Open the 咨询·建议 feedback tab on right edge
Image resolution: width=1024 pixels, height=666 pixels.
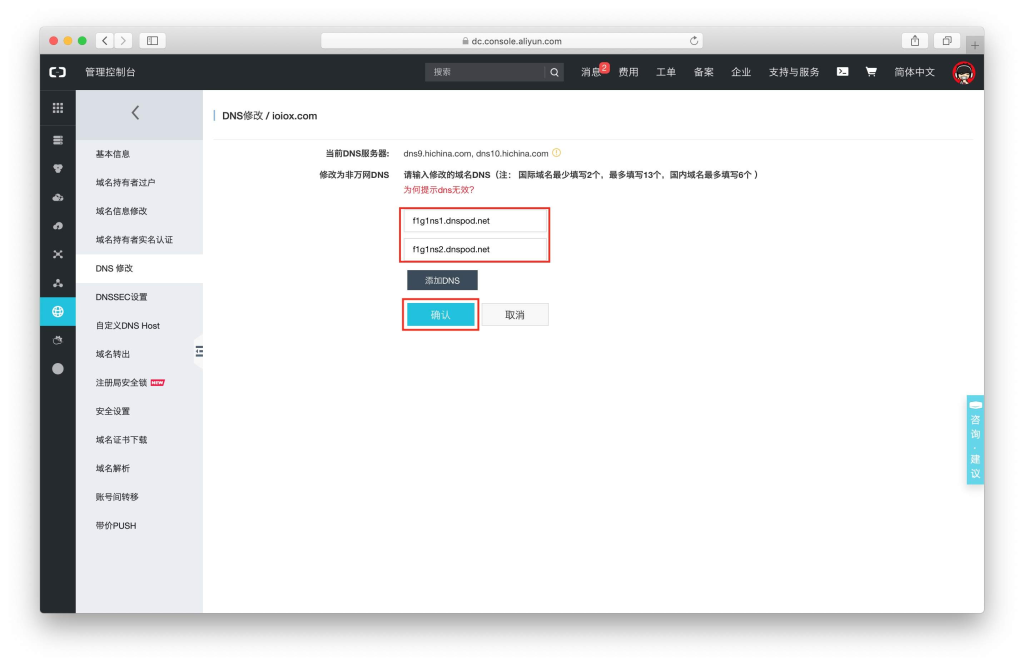(974, 438)
